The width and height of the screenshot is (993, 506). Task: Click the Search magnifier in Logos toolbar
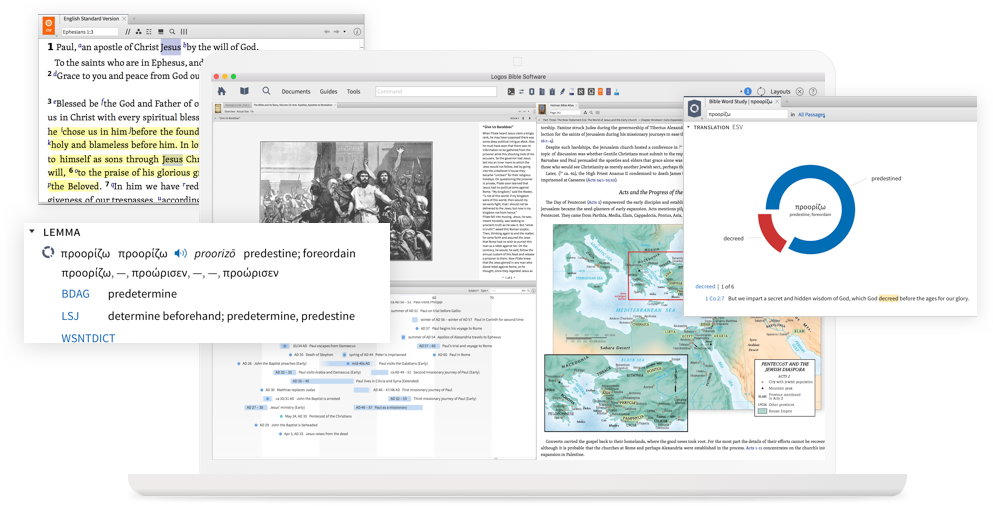click(267, 91)
